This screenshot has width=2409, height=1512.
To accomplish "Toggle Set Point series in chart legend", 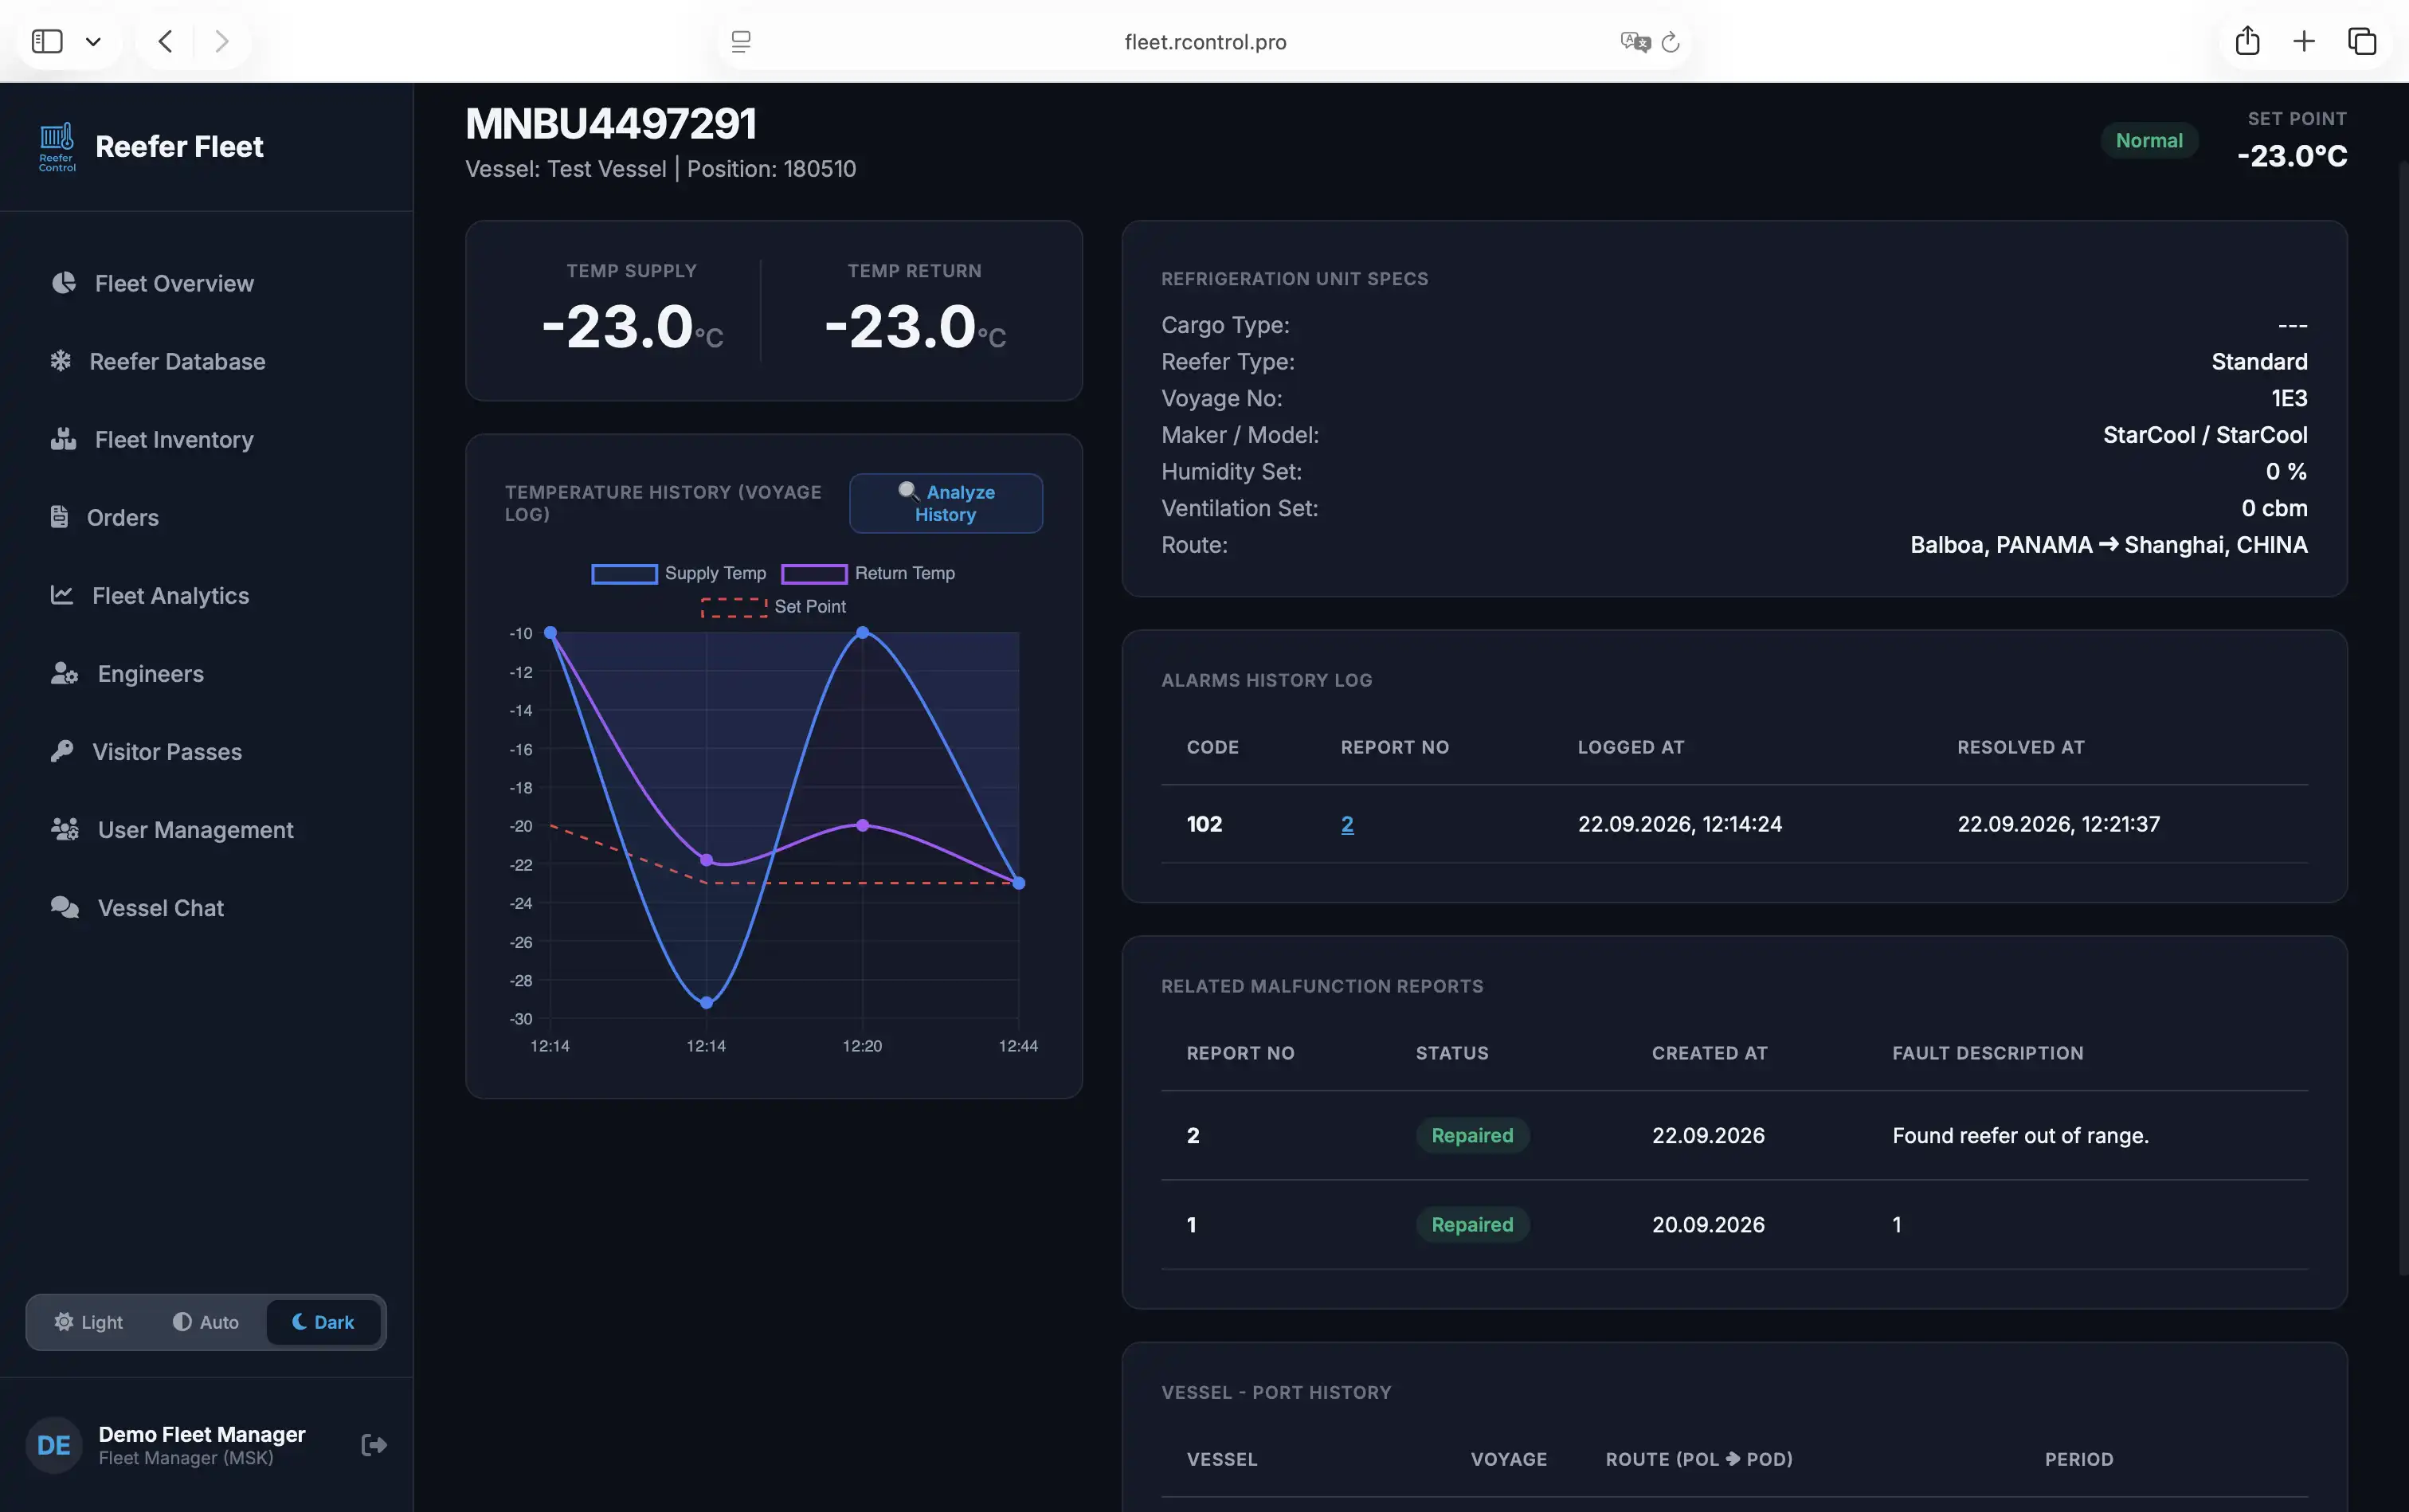I will click(773, 606).
